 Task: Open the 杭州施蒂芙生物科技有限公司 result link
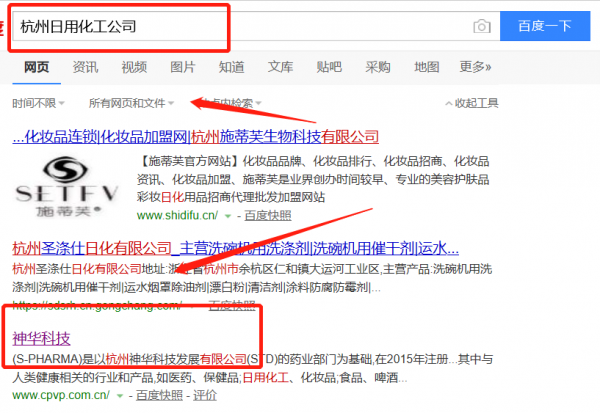pyautogui.click(x=195, y=136)
